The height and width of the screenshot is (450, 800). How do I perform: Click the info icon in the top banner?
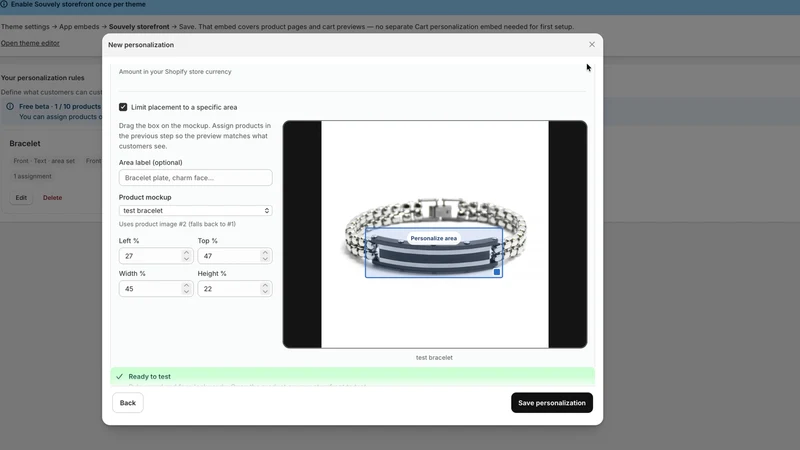(x=4, y=4)
